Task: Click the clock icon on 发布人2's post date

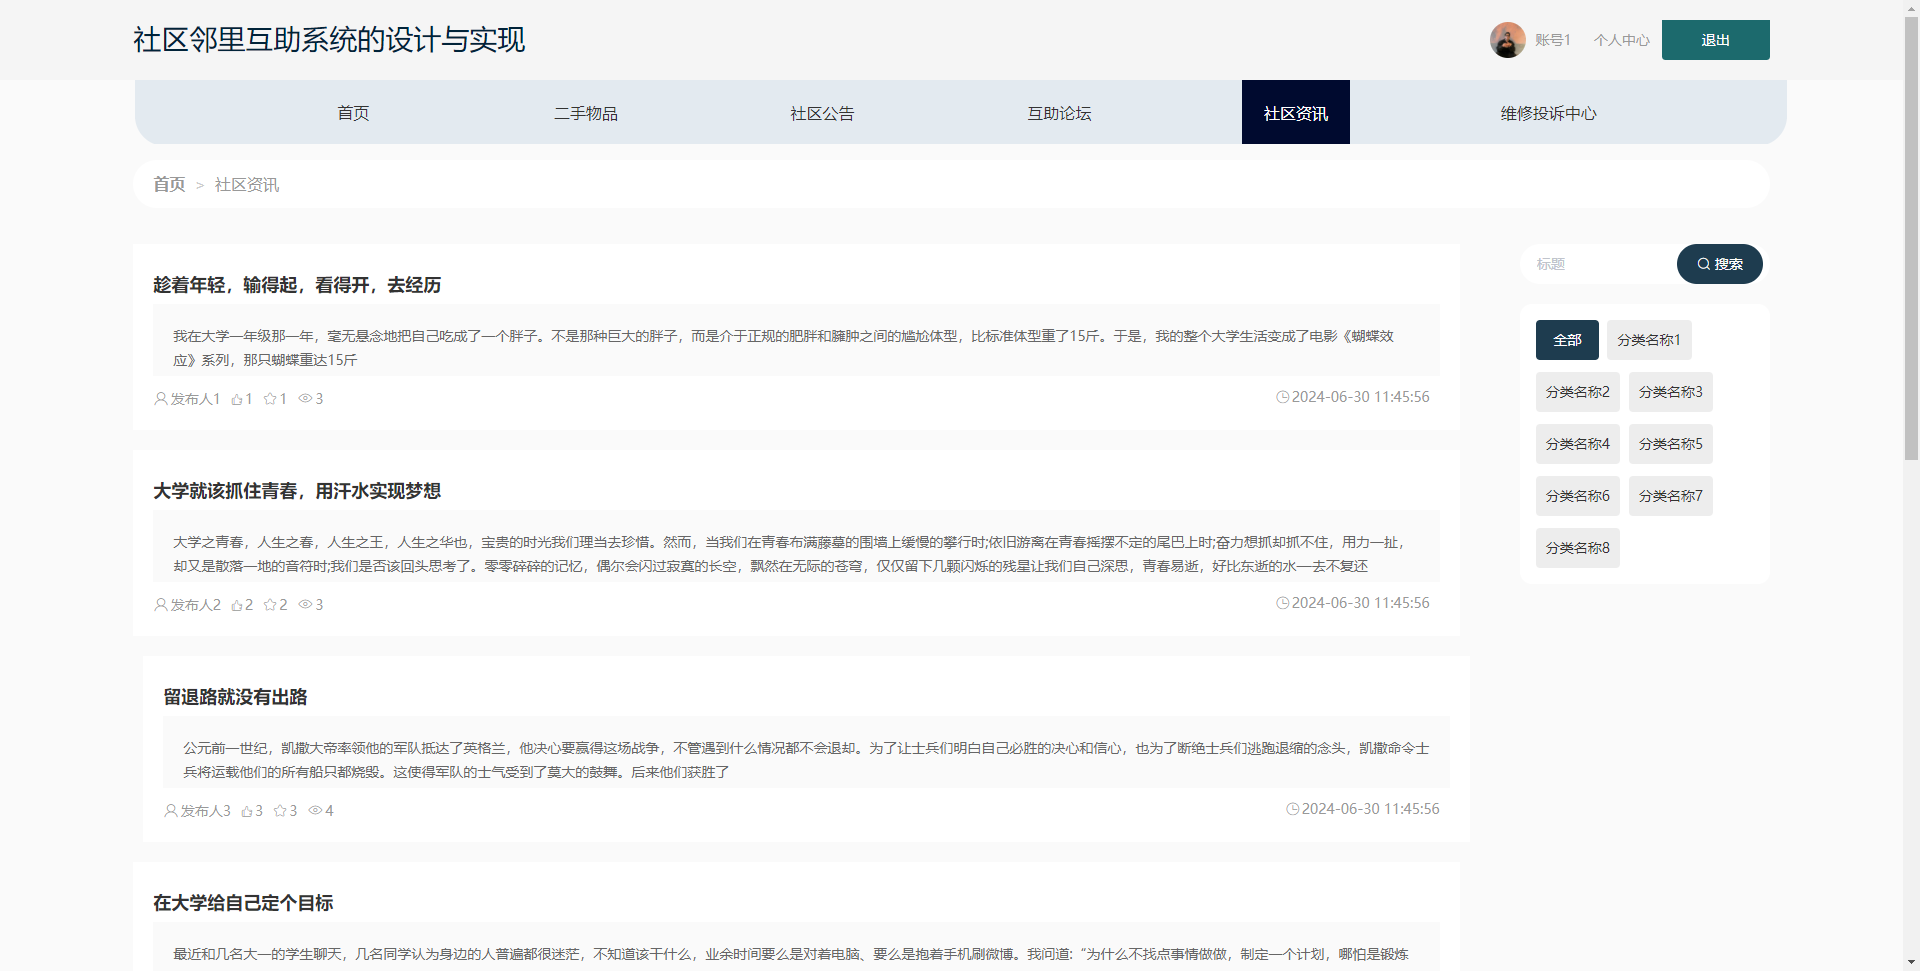Action: 1283,603
